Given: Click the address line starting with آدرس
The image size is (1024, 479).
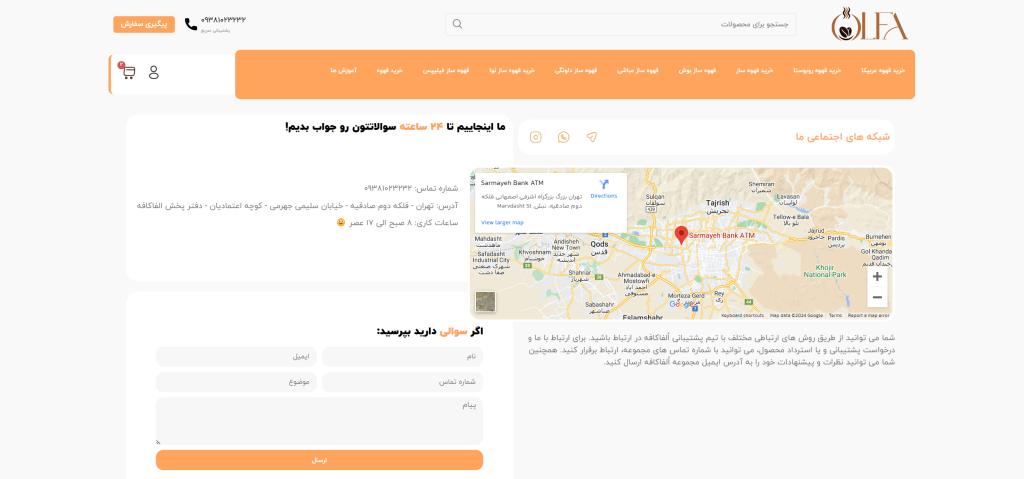Looking at the screenshot, I should tap(297, 205).
